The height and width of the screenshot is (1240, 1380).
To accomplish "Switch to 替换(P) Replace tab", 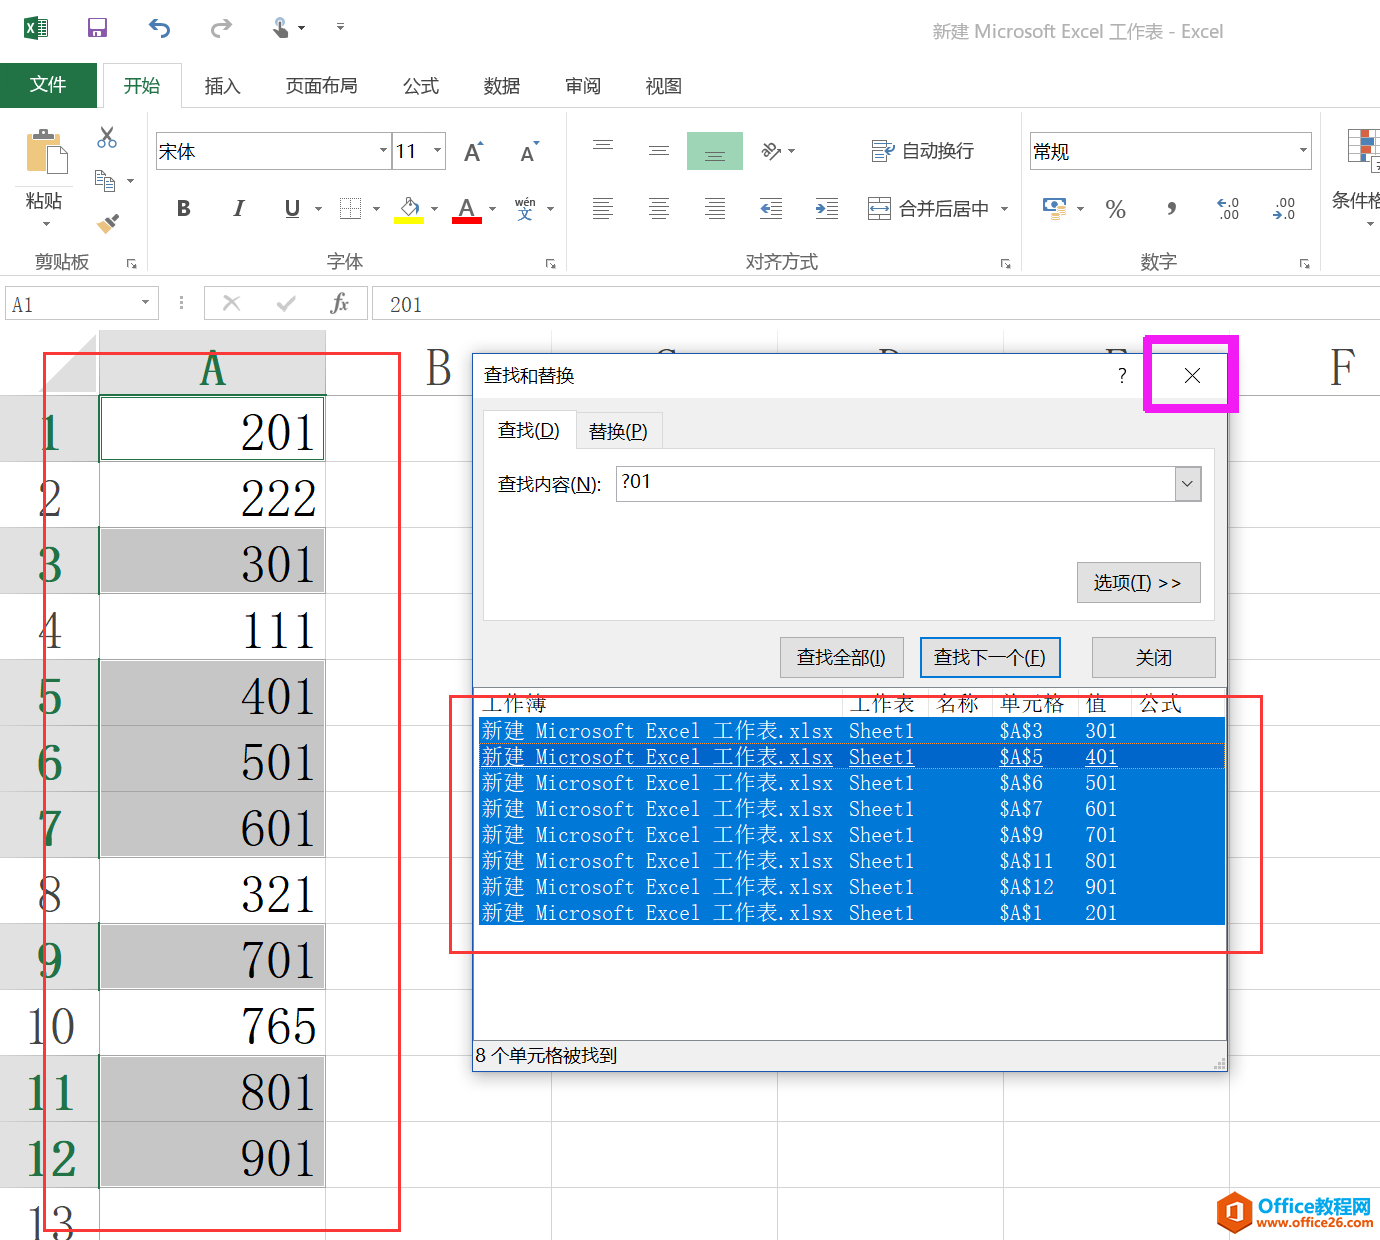I will [x=618, y=431].
